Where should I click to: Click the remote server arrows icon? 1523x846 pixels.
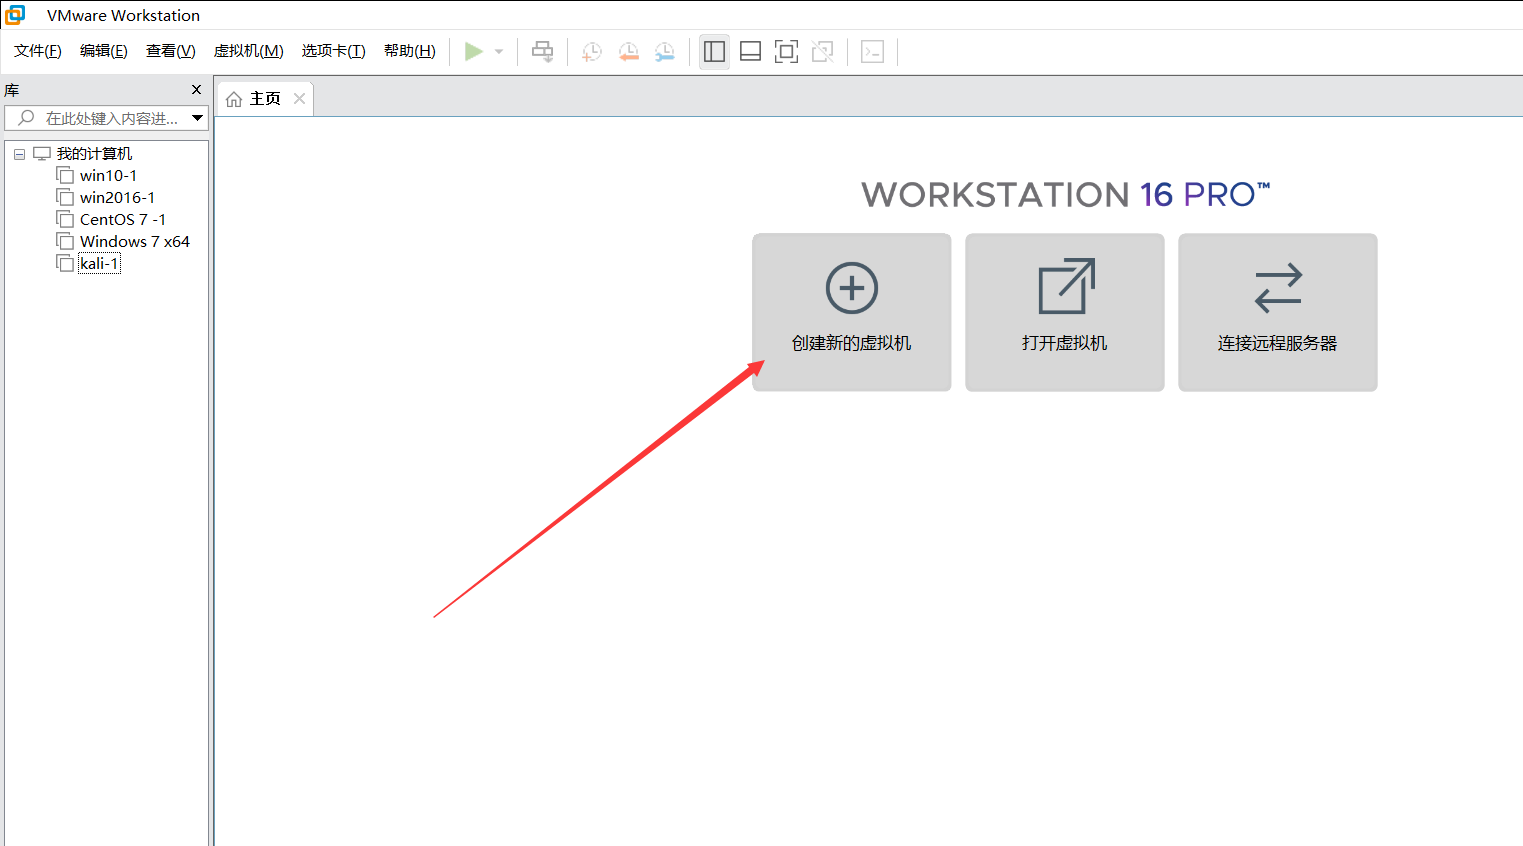[x=1278, y=288]
